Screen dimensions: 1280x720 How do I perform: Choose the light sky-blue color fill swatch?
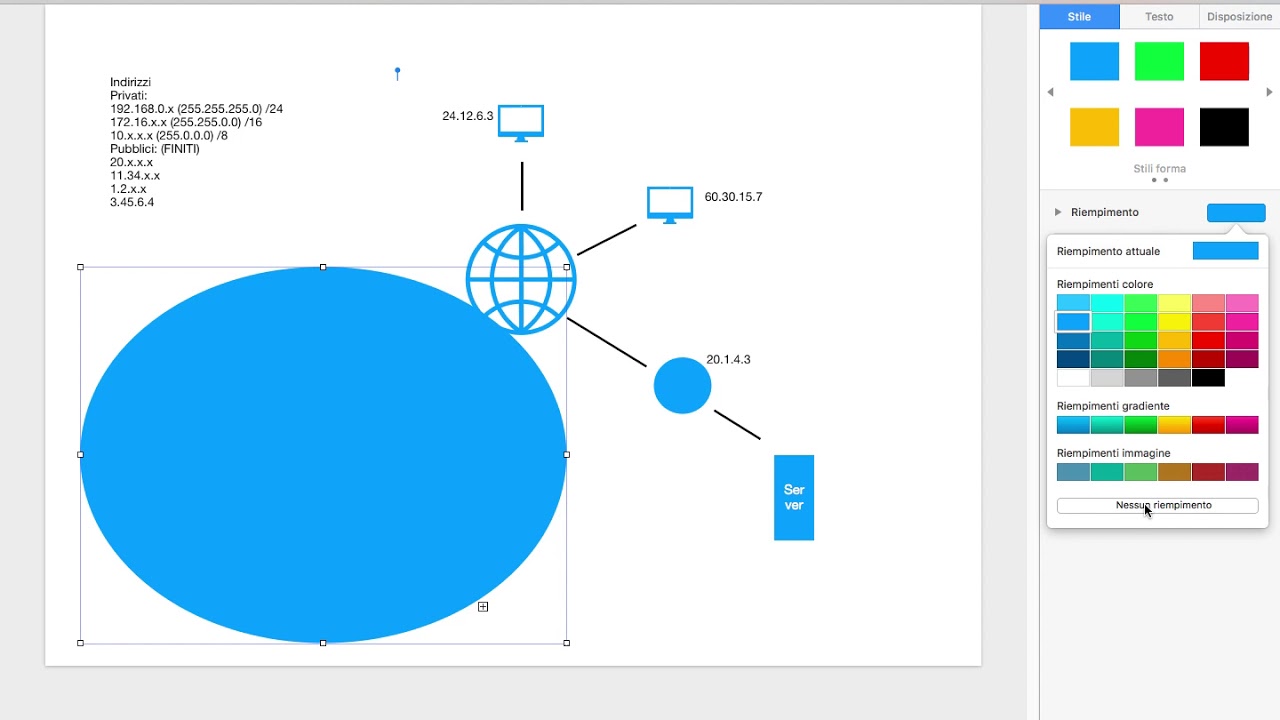[1073, 303]
